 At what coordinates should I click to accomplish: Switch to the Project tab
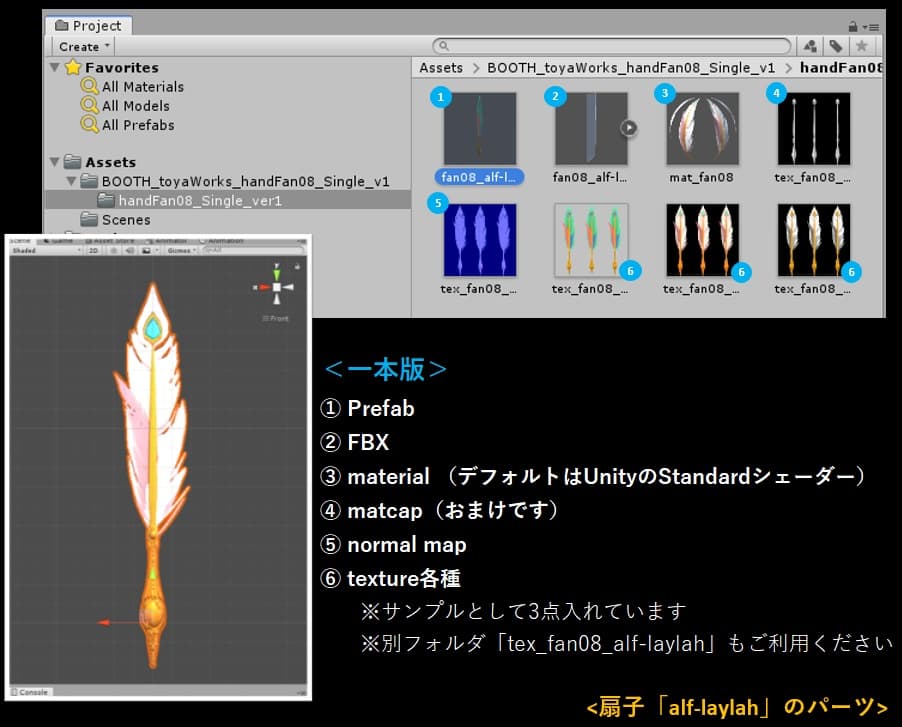point(88,25)
